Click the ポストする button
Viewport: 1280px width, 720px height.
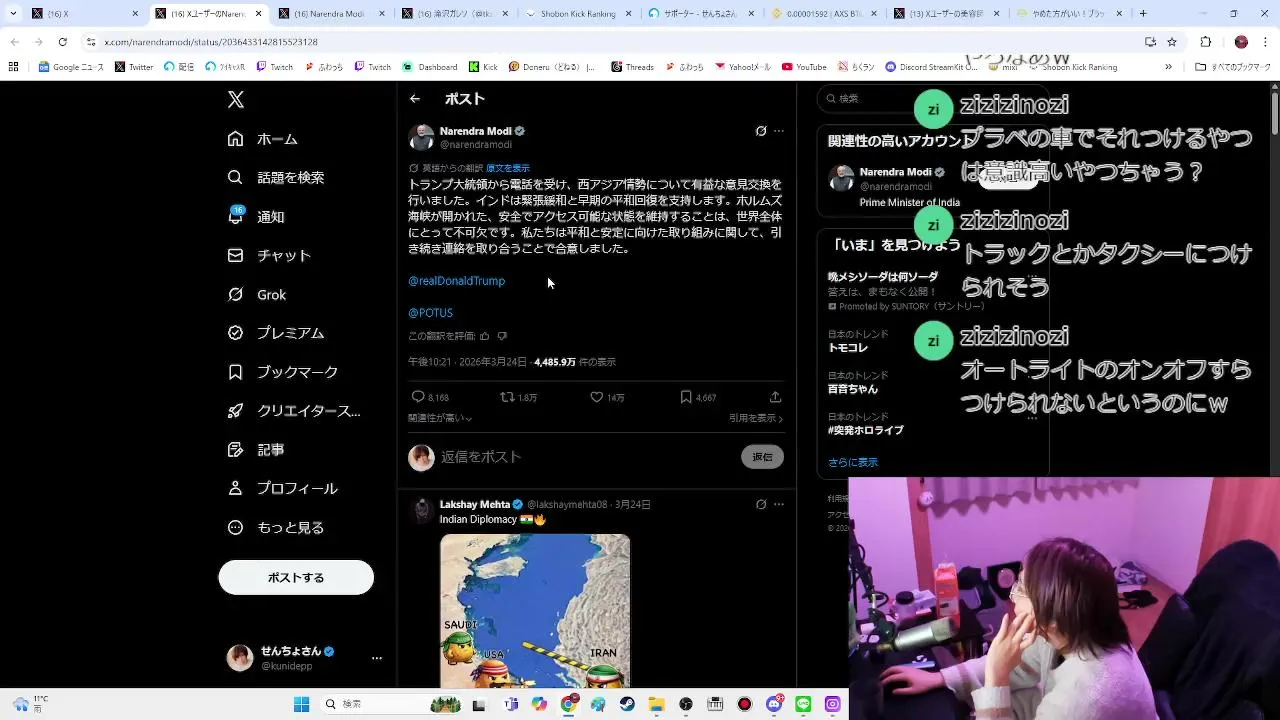click(x=296, y=577)
